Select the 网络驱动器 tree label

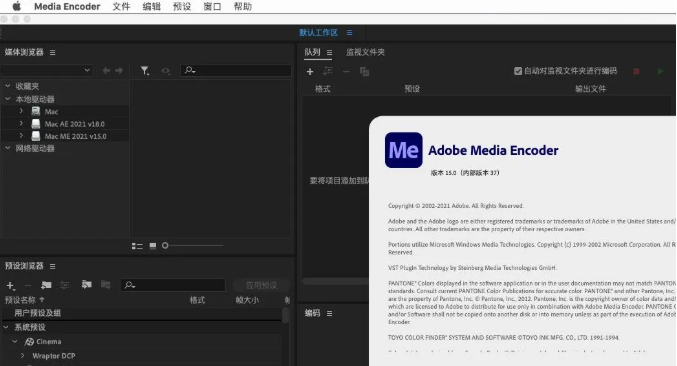tap(35, 148)
